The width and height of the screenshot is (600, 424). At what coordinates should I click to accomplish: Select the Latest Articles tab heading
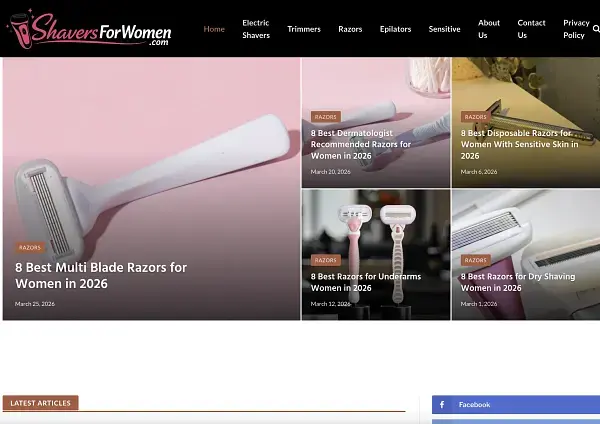pos(40,403)
